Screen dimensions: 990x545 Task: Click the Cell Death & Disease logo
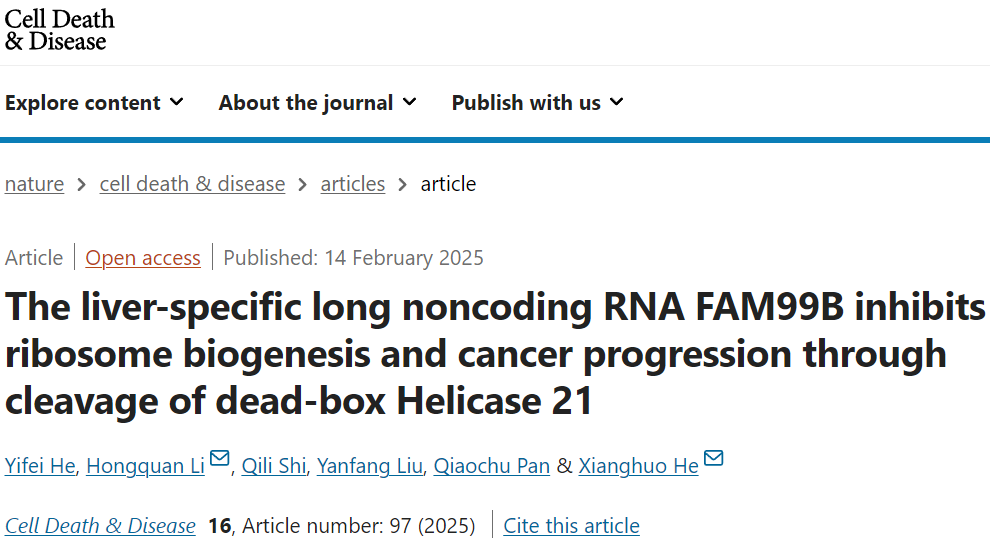pos(59,30)
